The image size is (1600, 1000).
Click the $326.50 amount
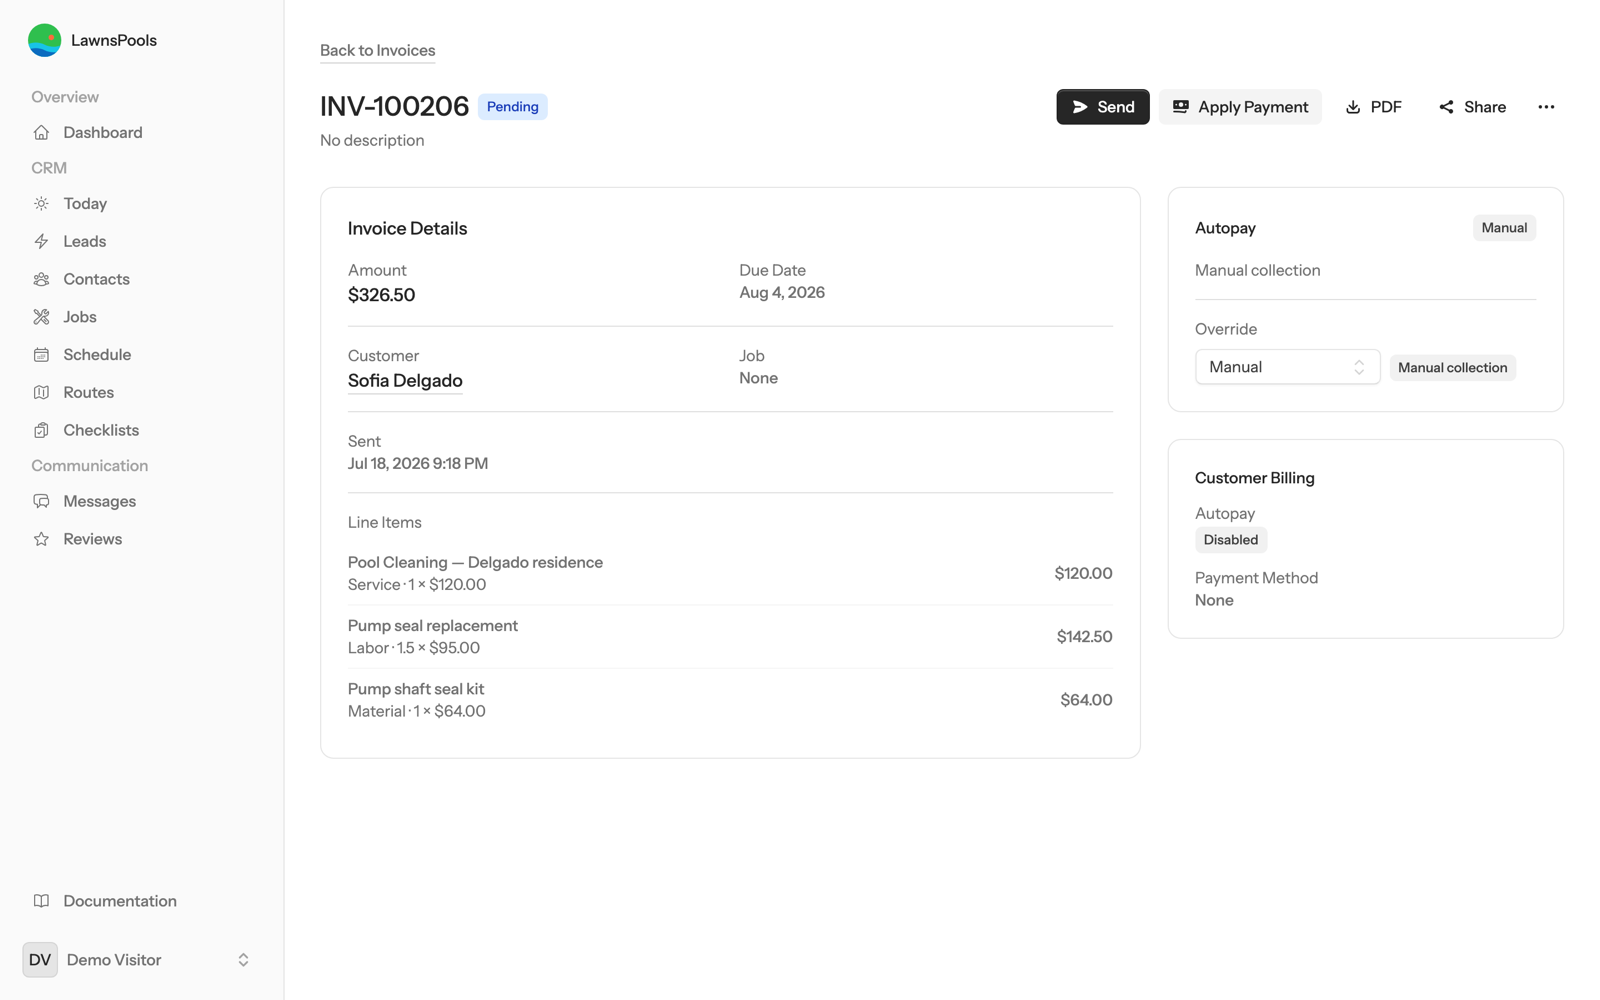tap(381, 295)
